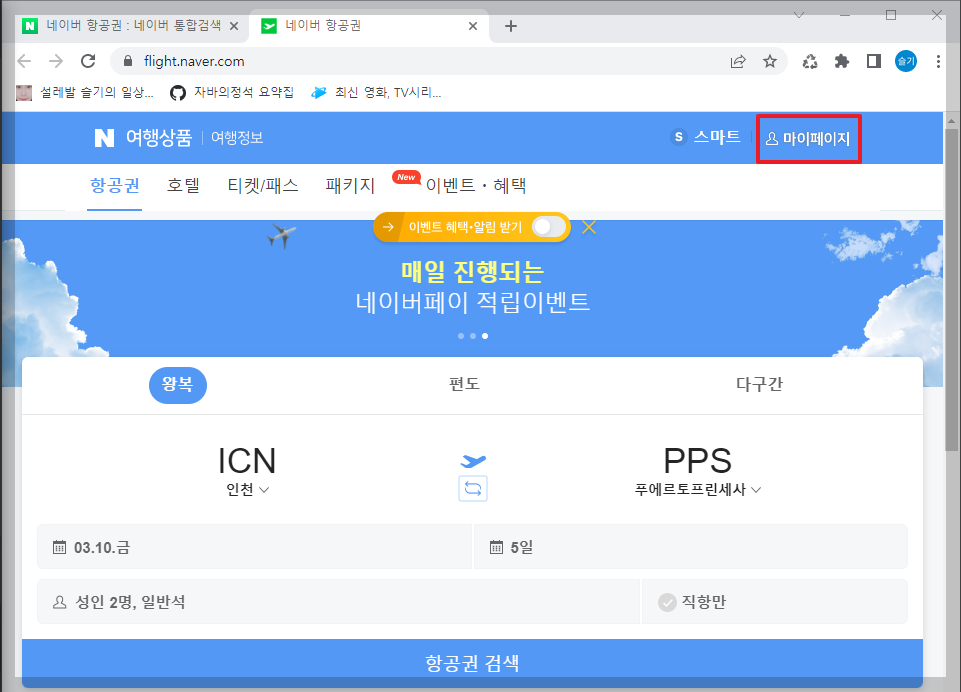Open the 항공권 menu tab
Image resolution: width=961 pixels, height=692 pixels.
click(x=115, y=185)
